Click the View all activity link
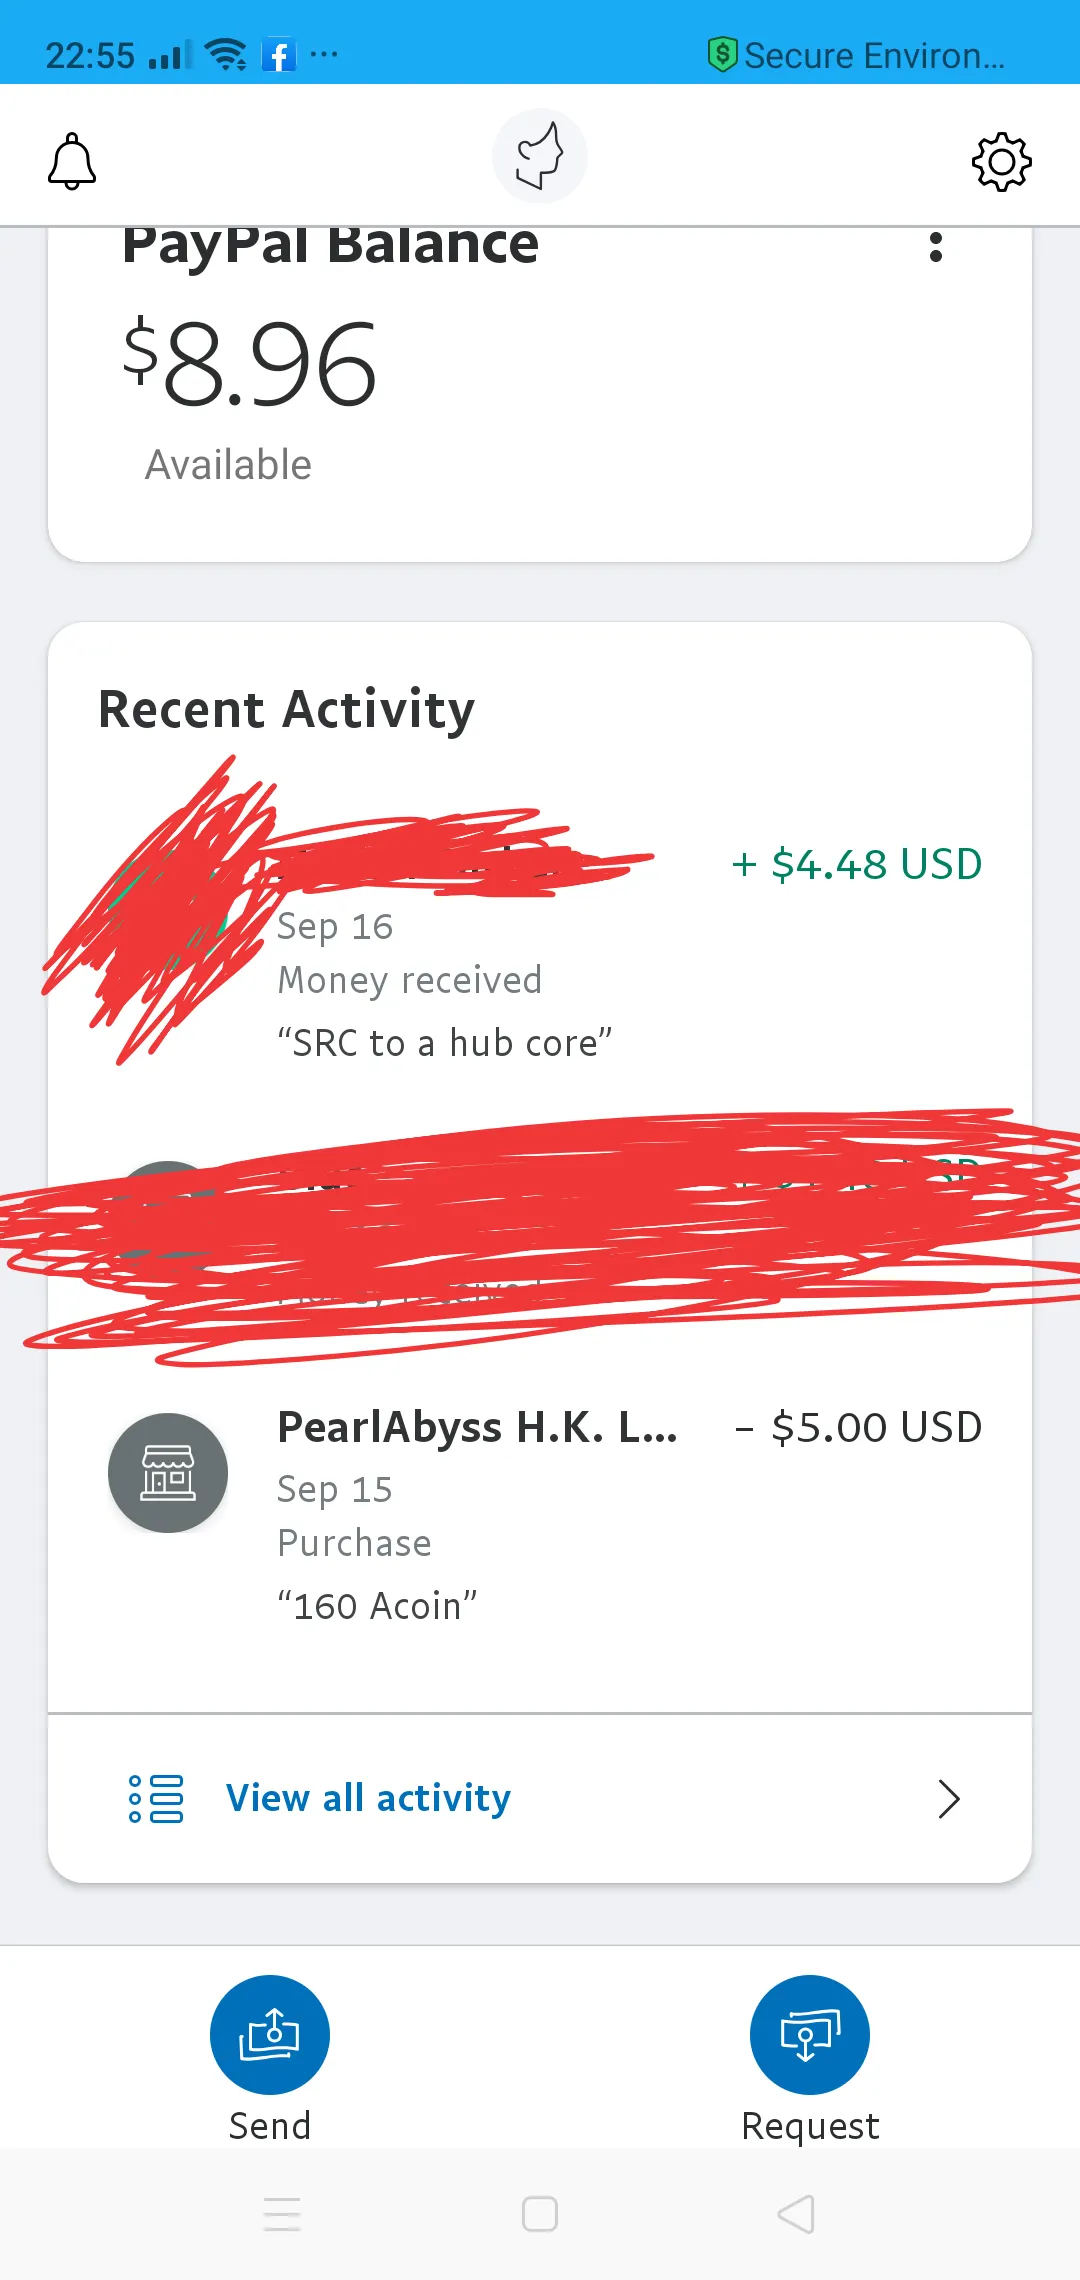This screenshot has width=1080, height=2280. (x=368, y=1798)
